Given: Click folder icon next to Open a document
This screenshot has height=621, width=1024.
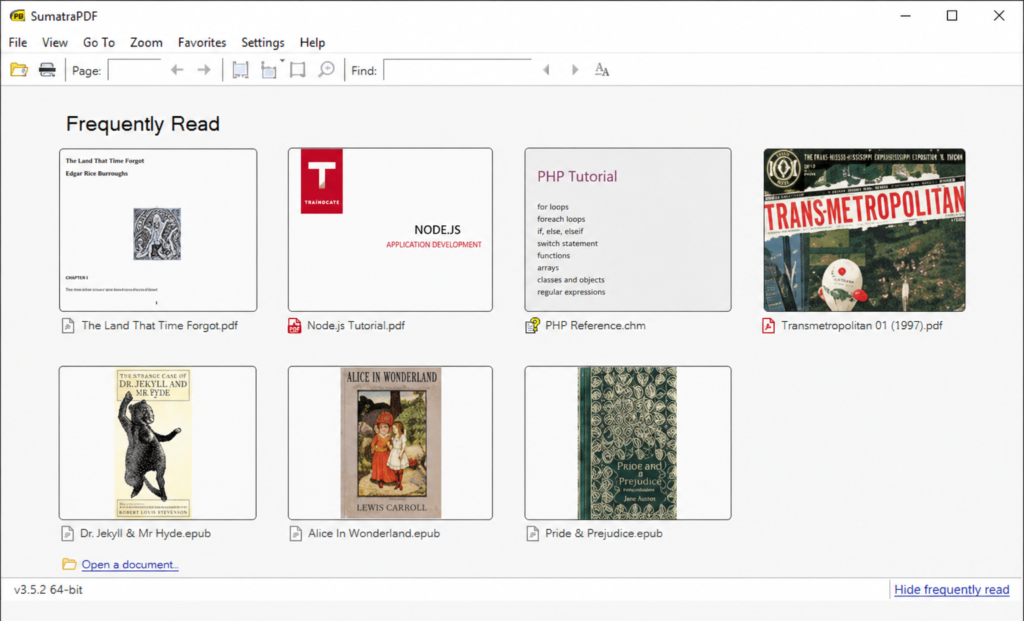Looking at the screenshot, I should tap(69, 564).
